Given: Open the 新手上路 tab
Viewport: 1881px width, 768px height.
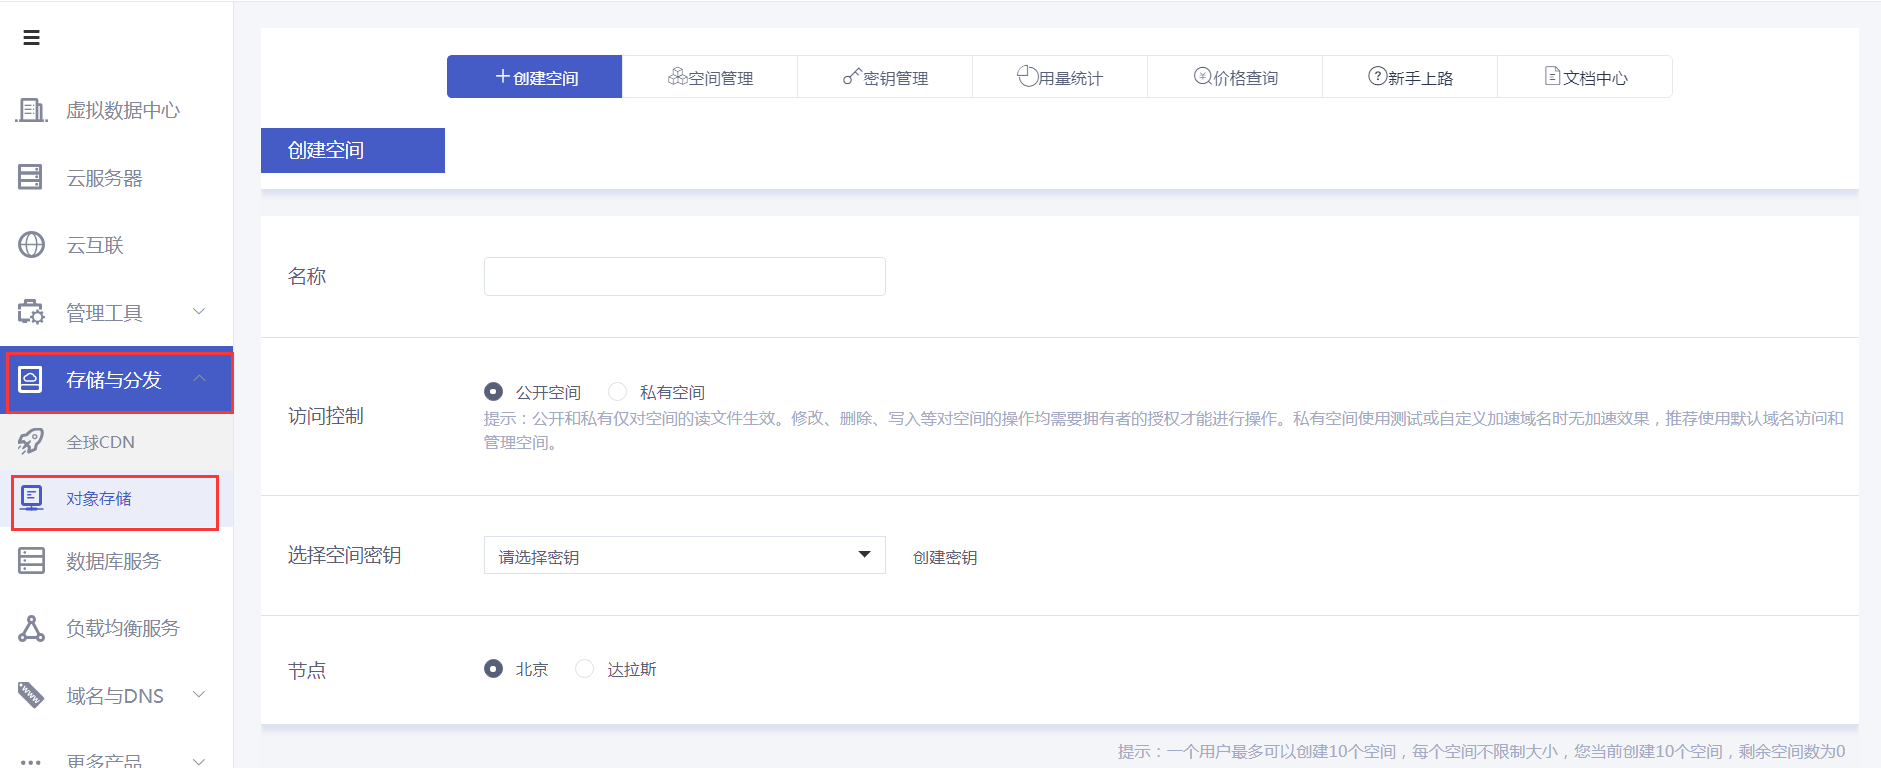Looking at the screenshot, I should point(1410,77).
